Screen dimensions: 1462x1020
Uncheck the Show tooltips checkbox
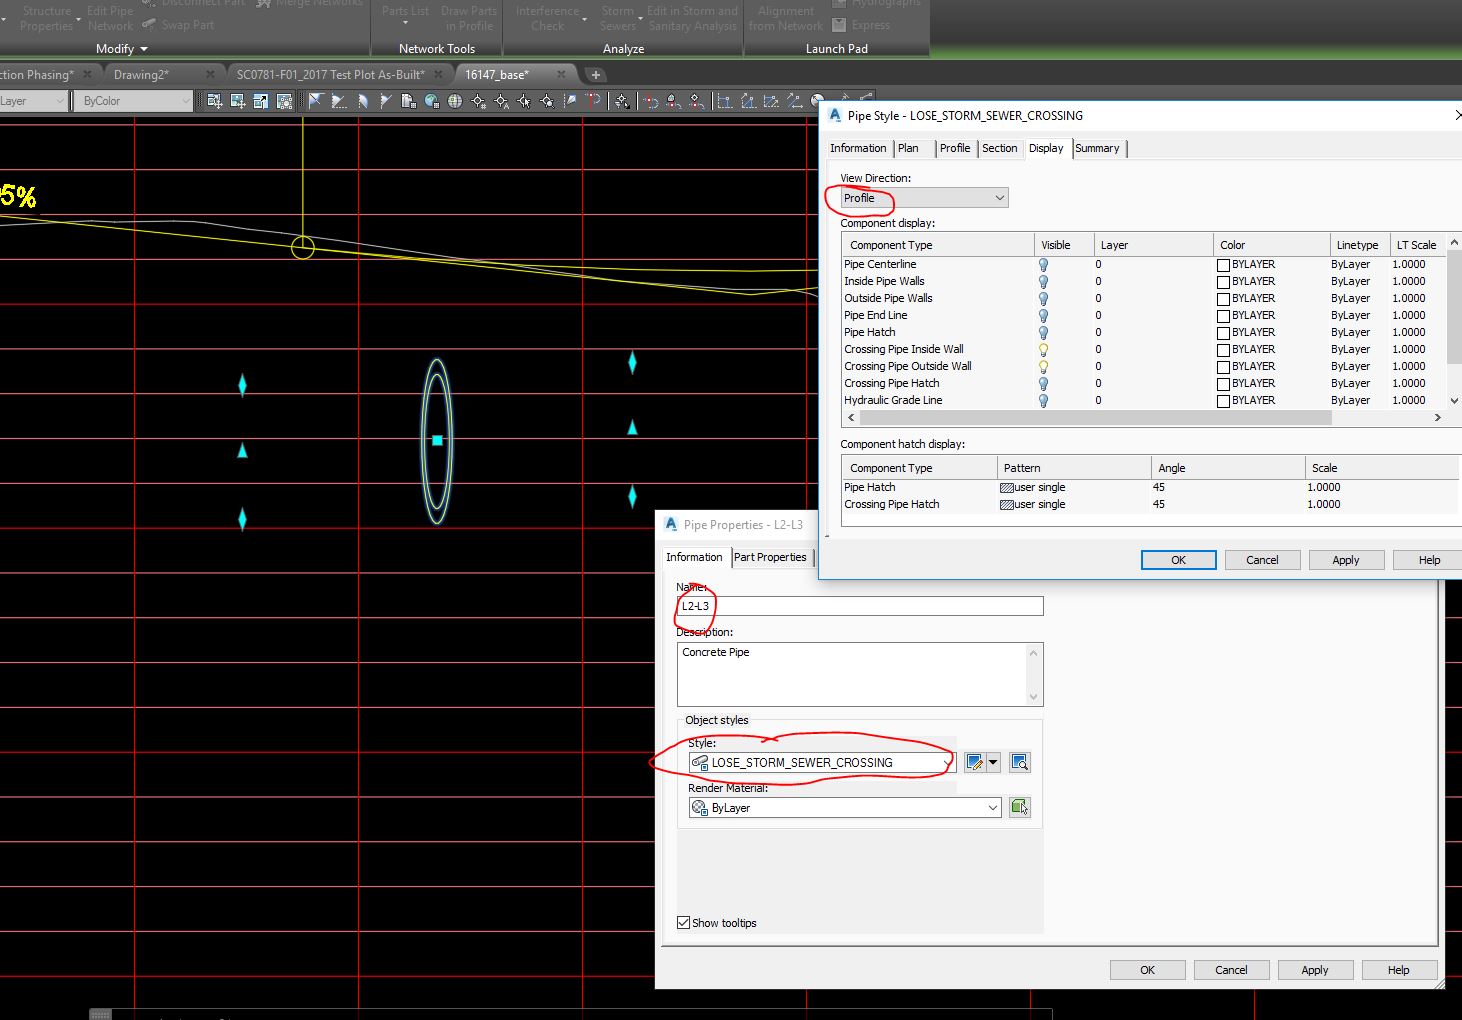[x=683, y=922]
